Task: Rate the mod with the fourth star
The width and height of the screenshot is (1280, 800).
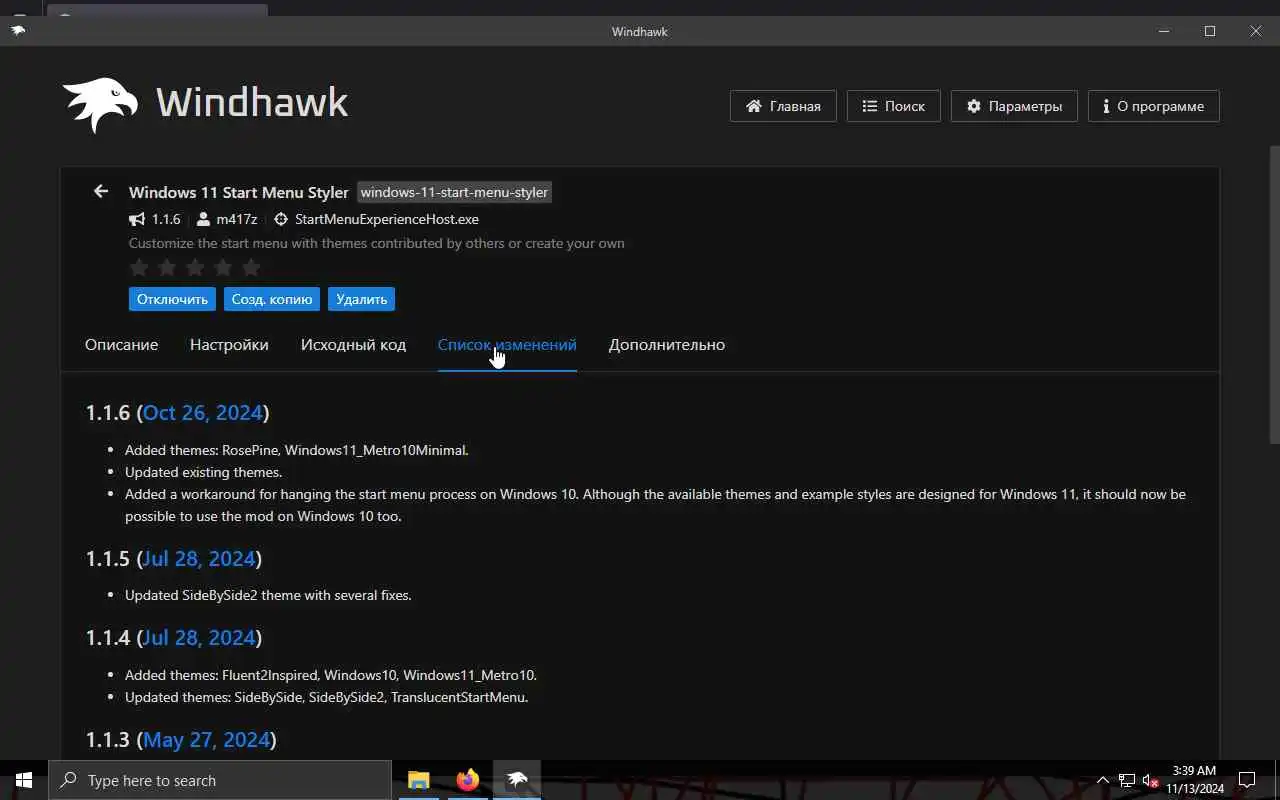Action: pos(223,267)
